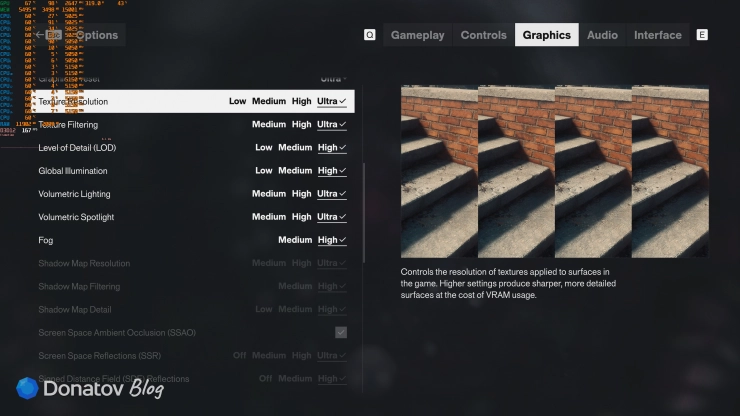Select the Level of Detail (LOD) label
The width and height of the screenshot is (740, 416).
77,148
